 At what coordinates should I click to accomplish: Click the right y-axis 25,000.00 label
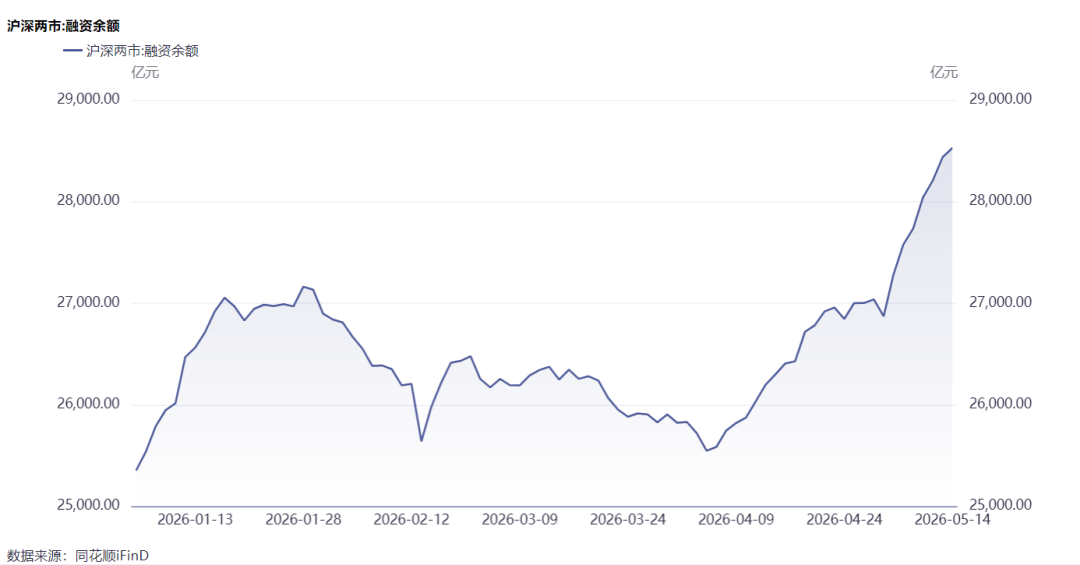coord(1000,505)
